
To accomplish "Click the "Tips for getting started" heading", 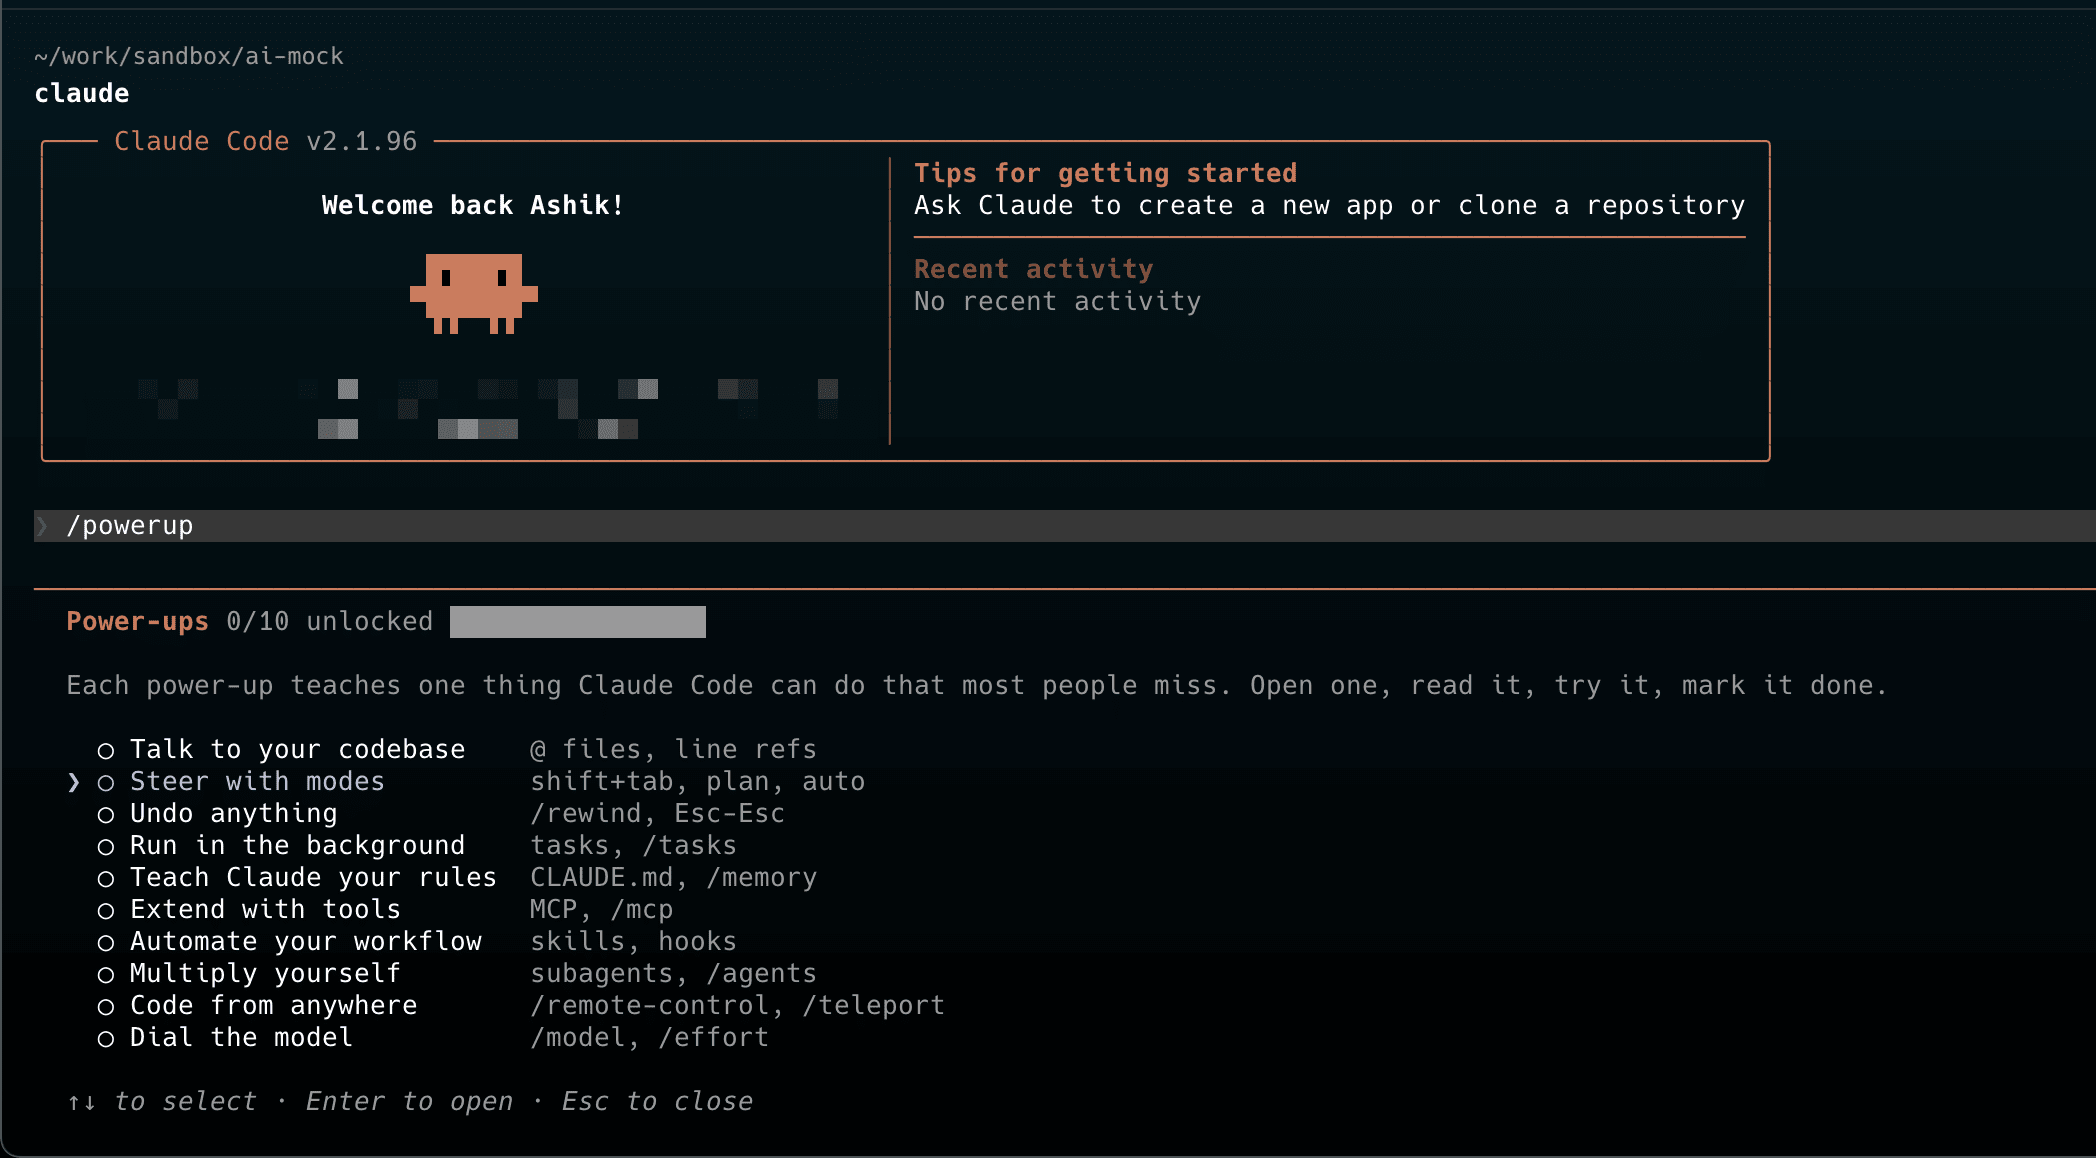I will click(1105, 172).
